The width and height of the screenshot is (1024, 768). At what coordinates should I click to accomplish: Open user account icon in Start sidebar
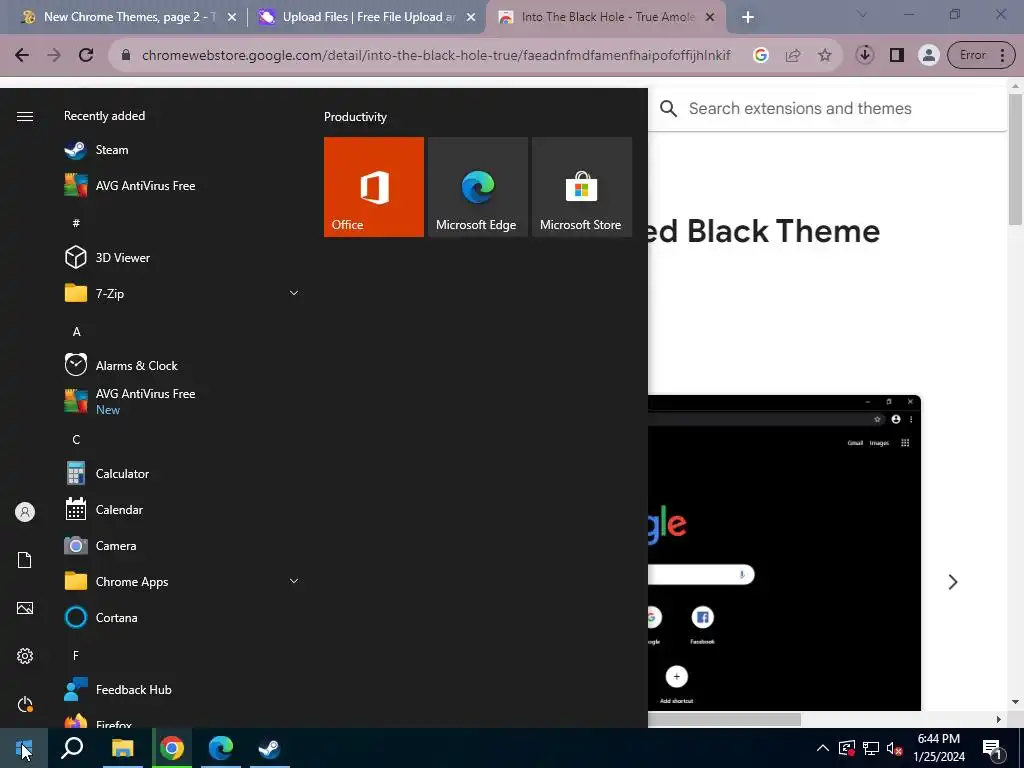click(25, 512)
